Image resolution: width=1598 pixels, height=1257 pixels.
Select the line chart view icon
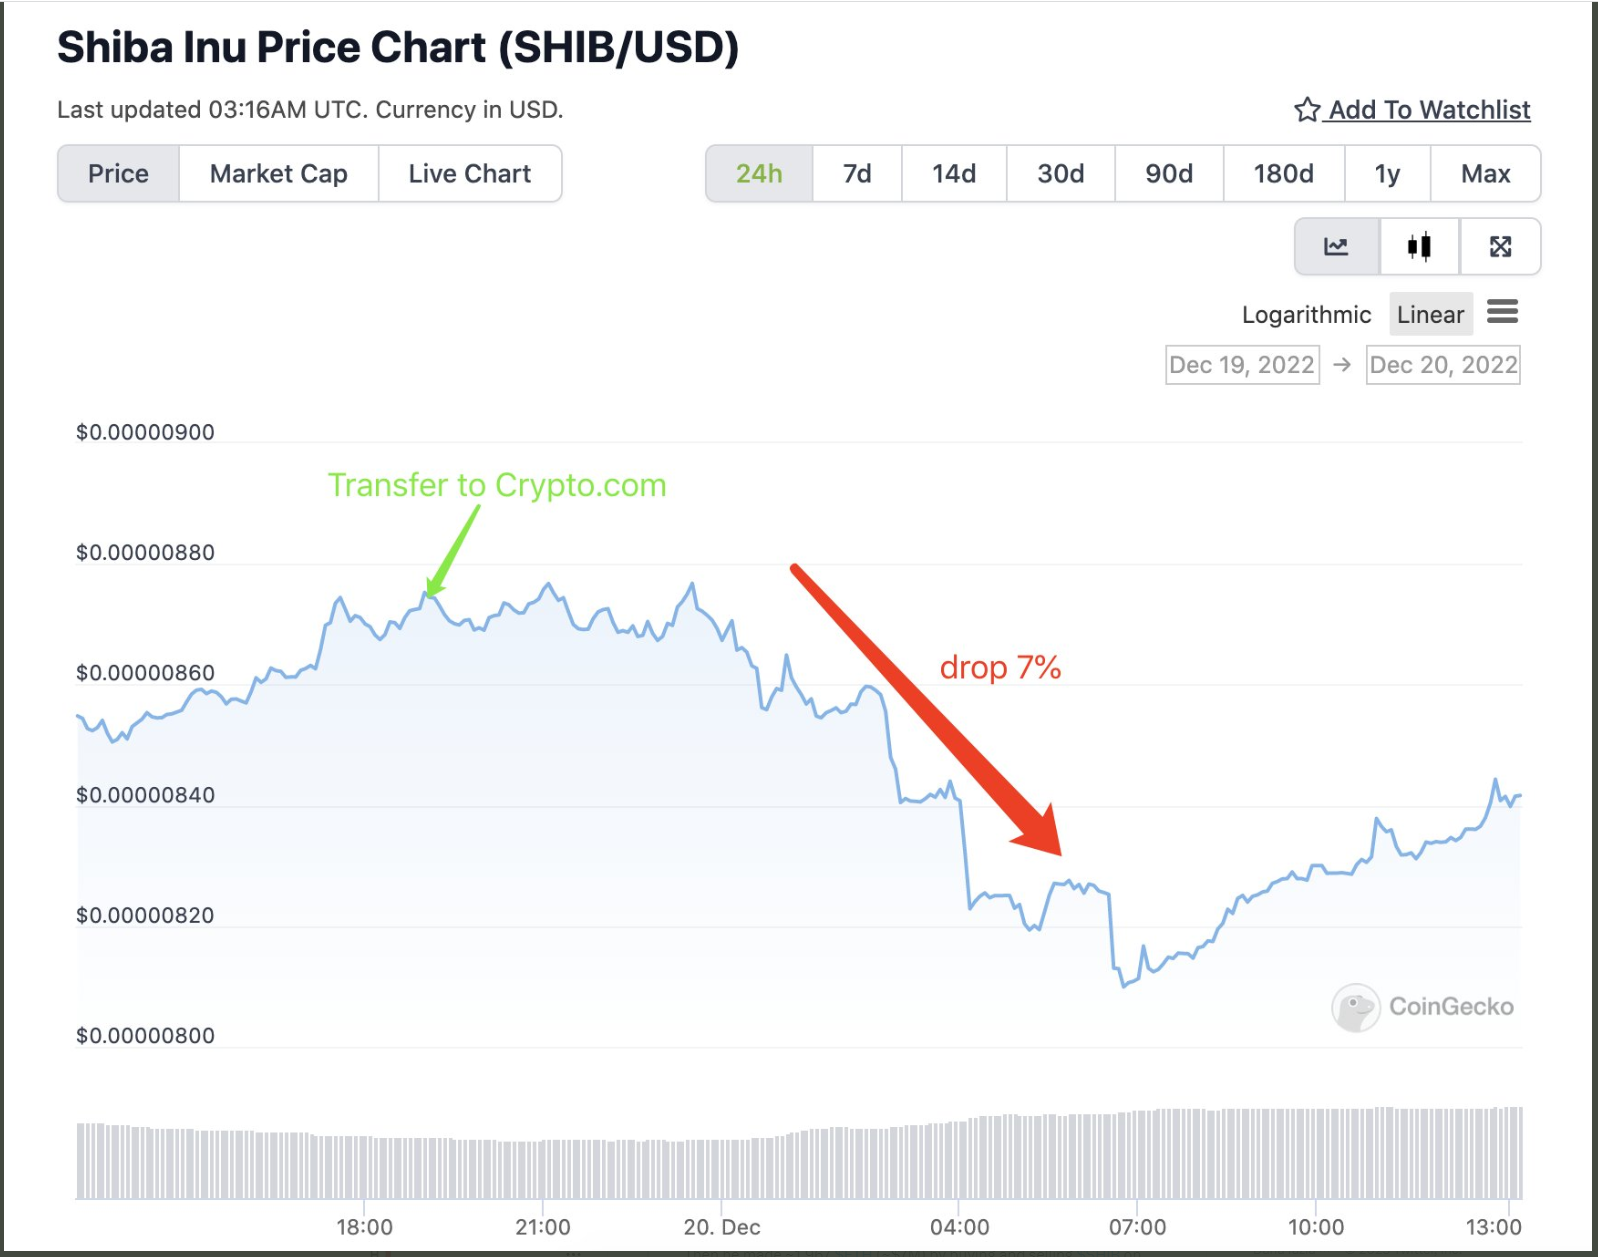click(1336, 246)
